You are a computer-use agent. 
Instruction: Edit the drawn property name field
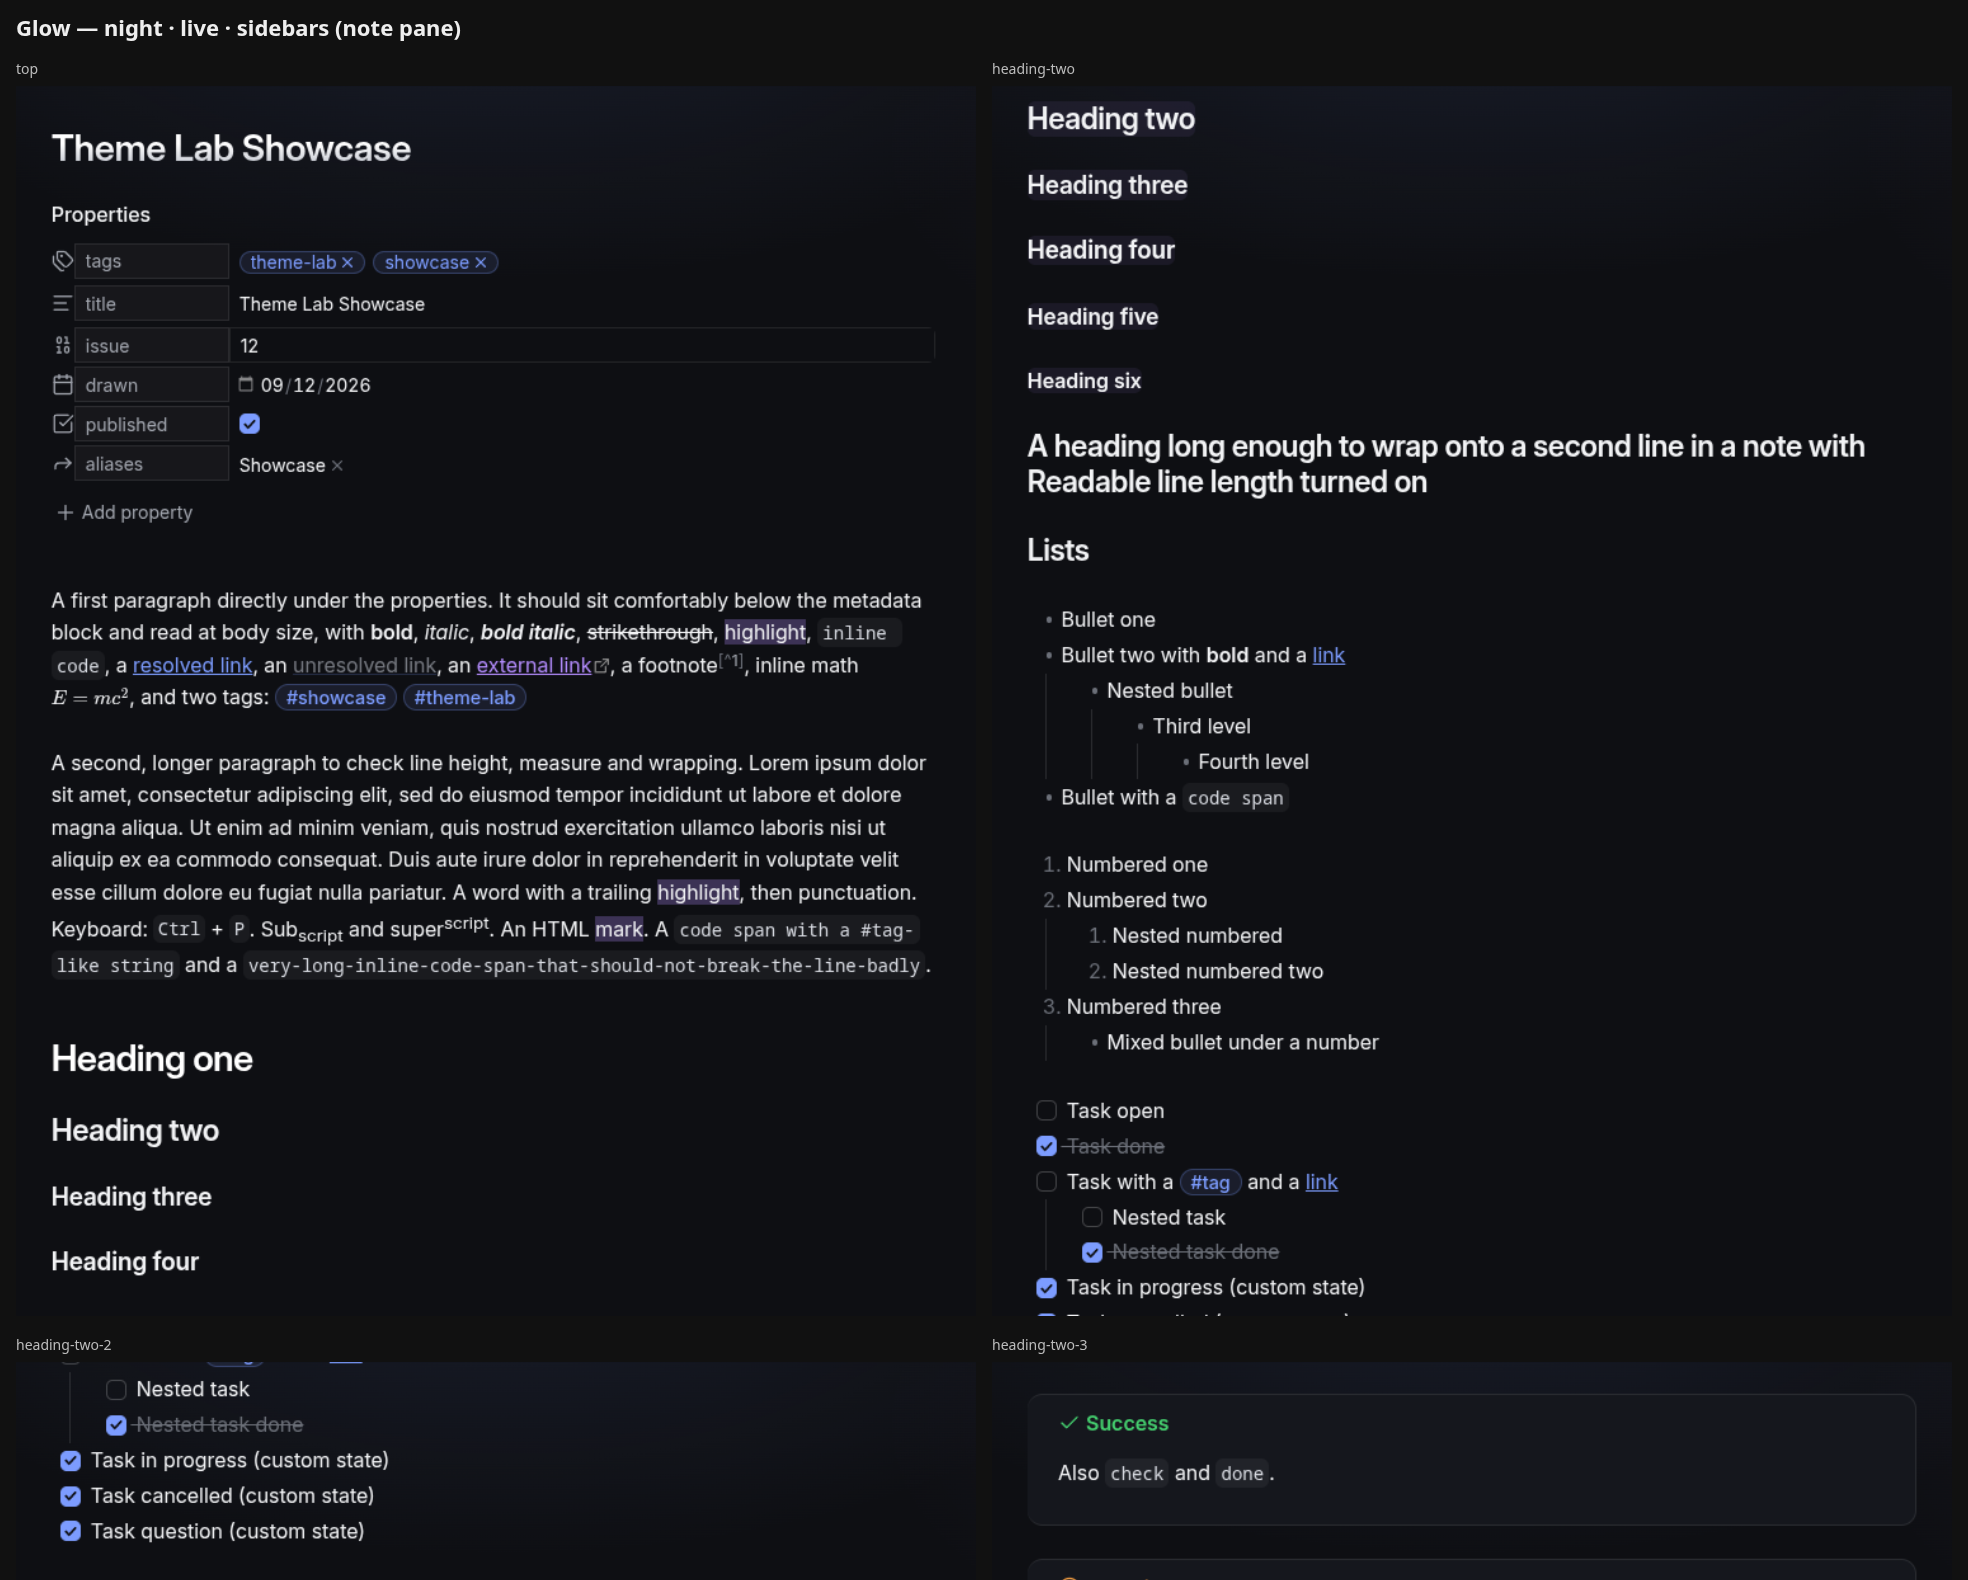point(152,384)
